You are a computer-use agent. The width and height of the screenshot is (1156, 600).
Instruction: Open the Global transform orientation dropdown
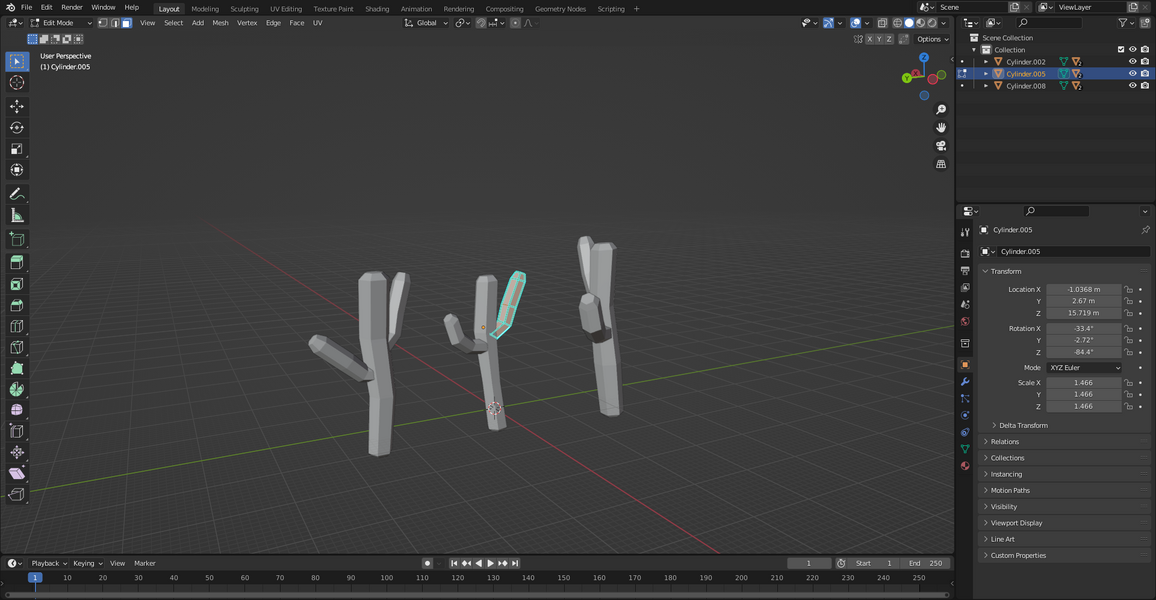(426, 23)
